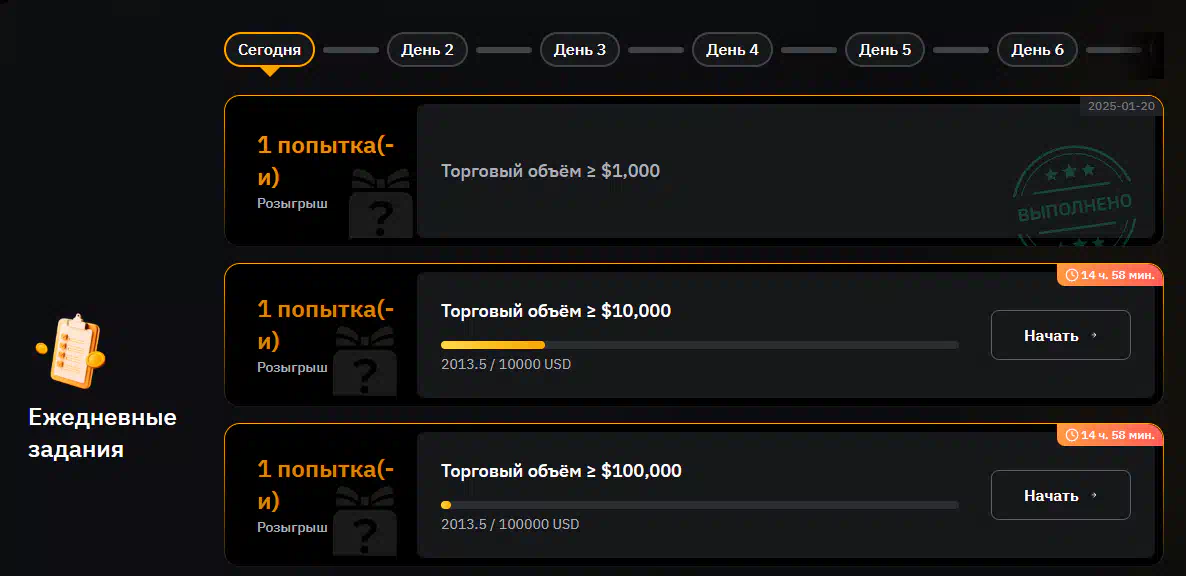Click the clipboard daily tasks icon
This screenshot has width=1186, height=576.
coord(70,349)
